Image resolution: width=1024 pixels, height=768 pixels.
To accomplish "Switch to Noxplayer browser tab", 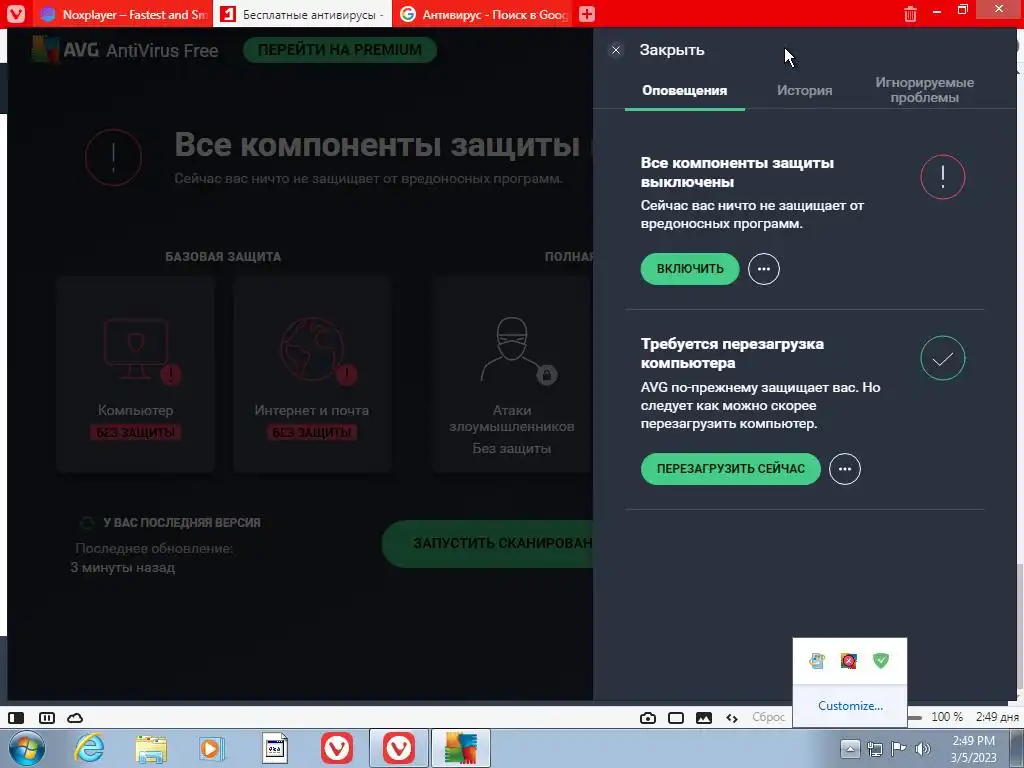I will point(123,14).
